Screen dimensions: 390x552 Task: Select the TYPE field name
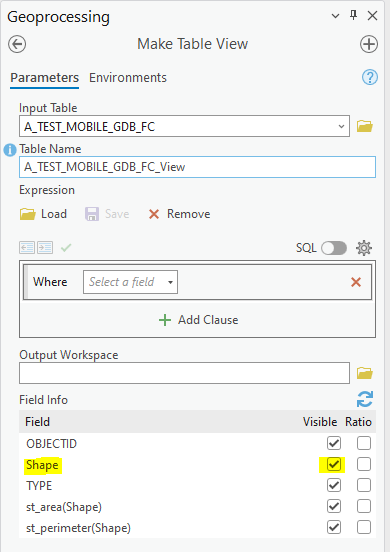[39, 486]
